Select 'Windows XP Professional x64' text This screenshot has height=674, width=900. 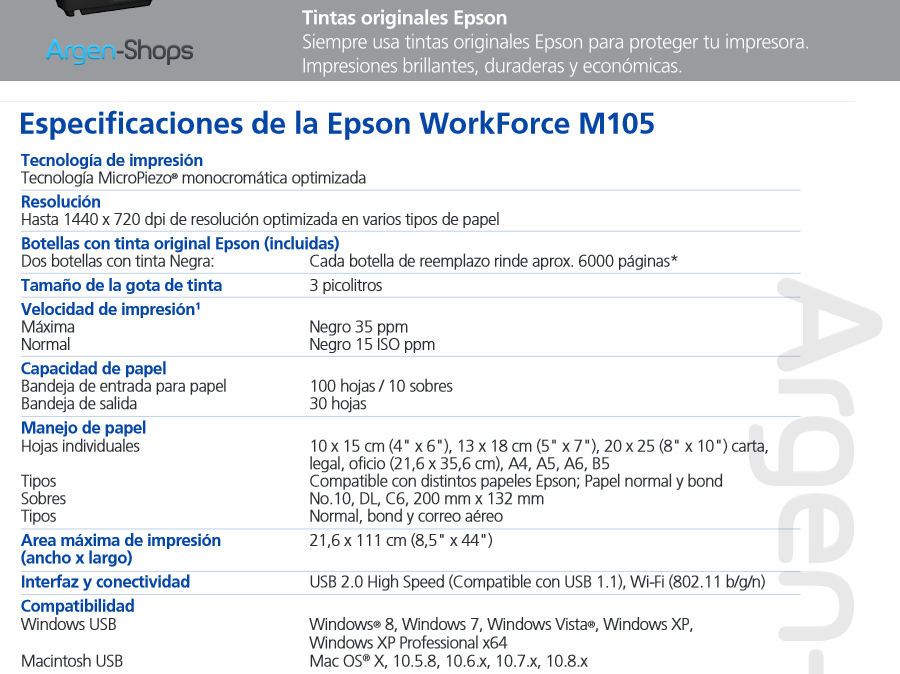coord(408,642)
